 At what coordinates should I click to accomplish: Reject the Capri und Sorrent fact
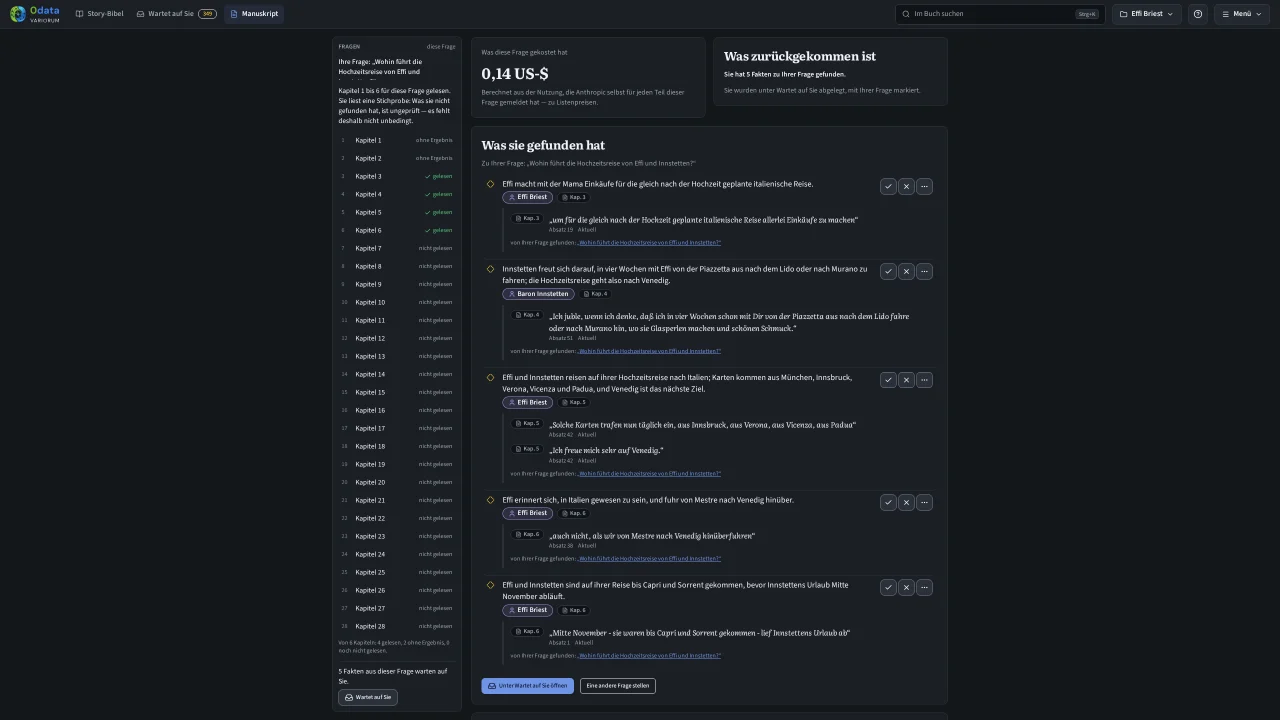pos(906,588)
